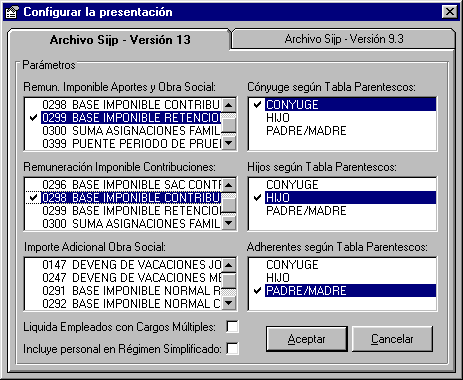Click the Aceptar button

tap(307, 339)
